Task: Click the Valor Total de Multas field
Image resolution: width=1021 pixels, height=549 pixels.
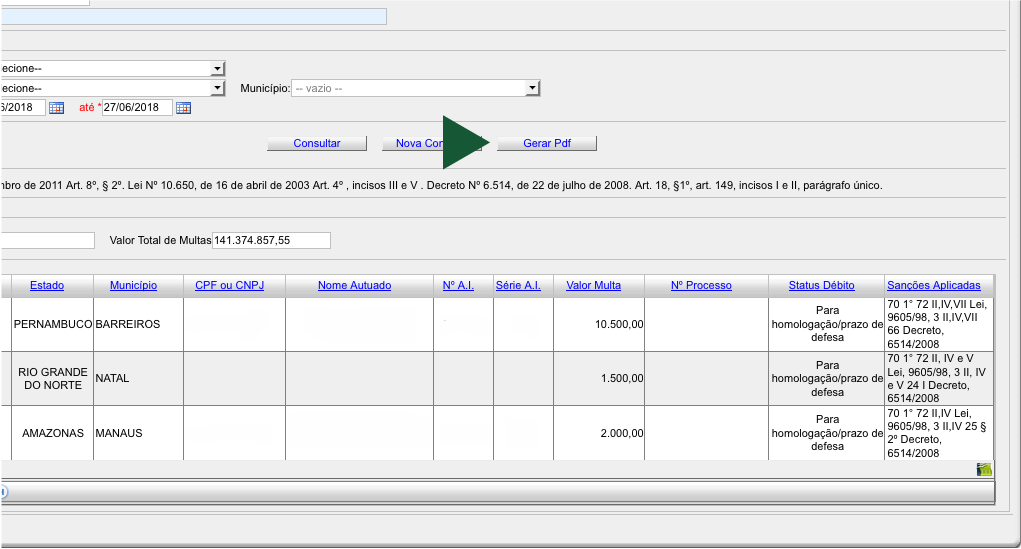Action: click(x=270, y=241)
